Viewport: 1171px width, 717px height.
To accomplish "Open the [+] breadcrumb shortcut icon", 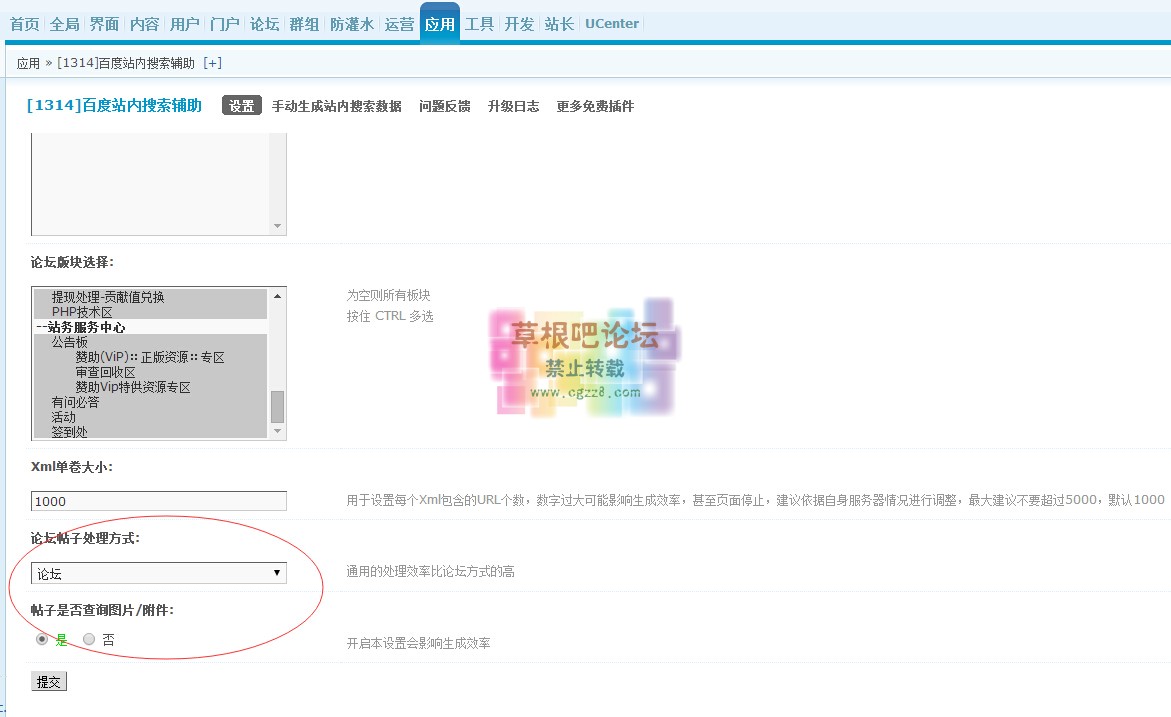I will (x=211, y=61).
